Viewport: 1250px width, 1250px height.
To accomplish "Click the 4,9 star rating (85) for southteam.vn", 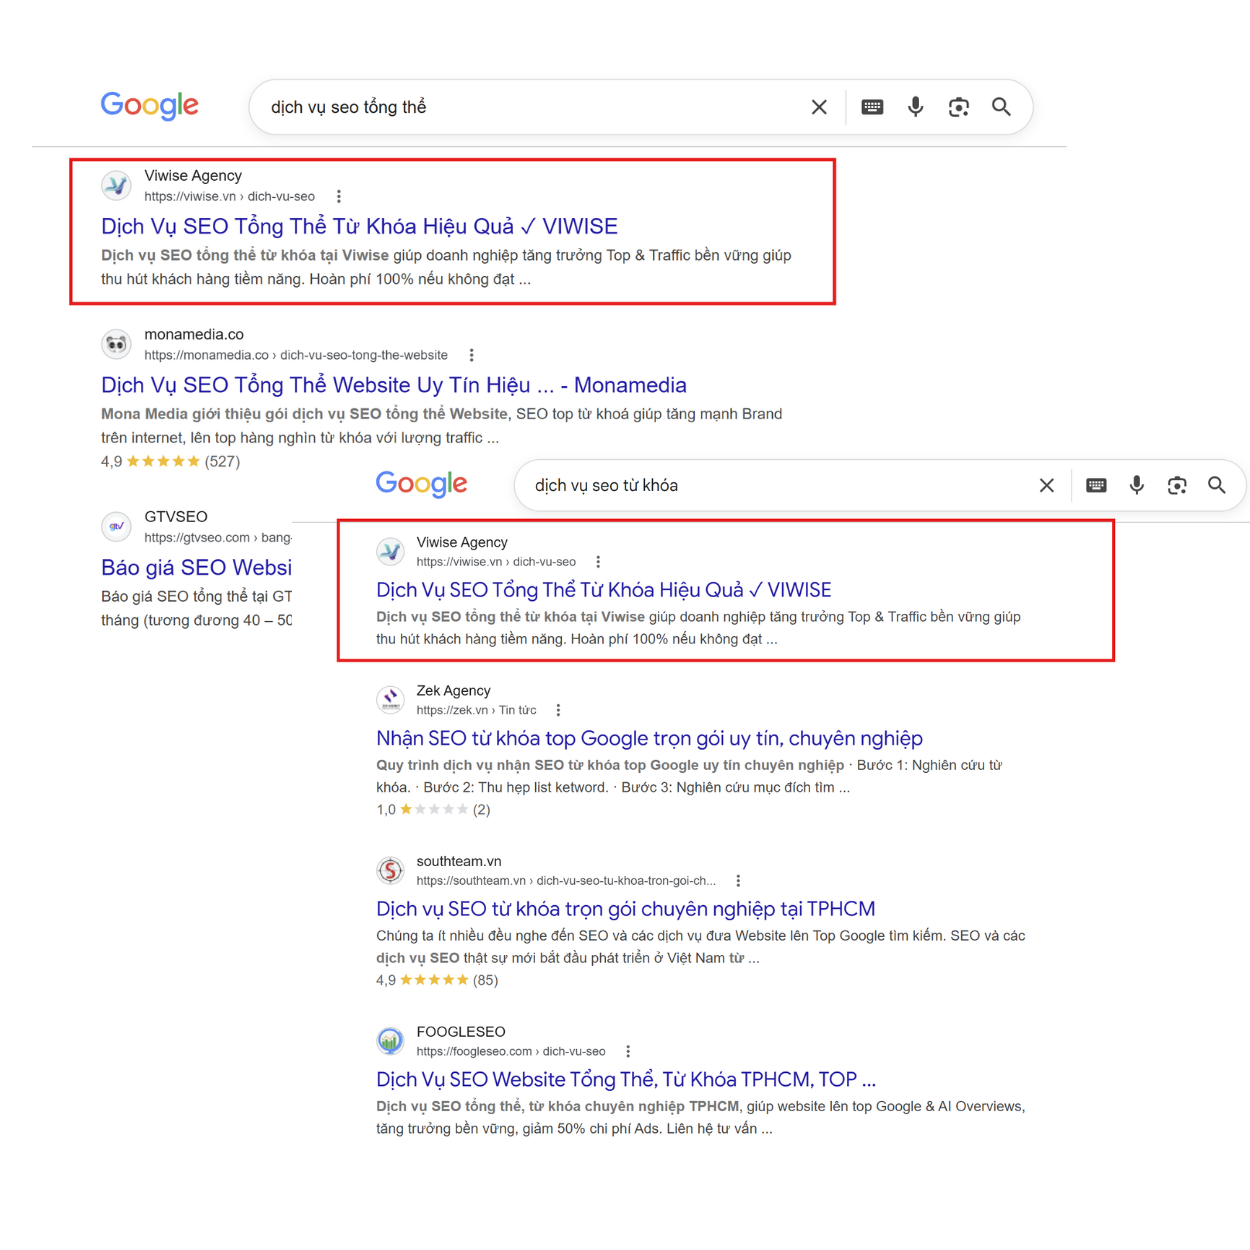I will tap(437, 980).
